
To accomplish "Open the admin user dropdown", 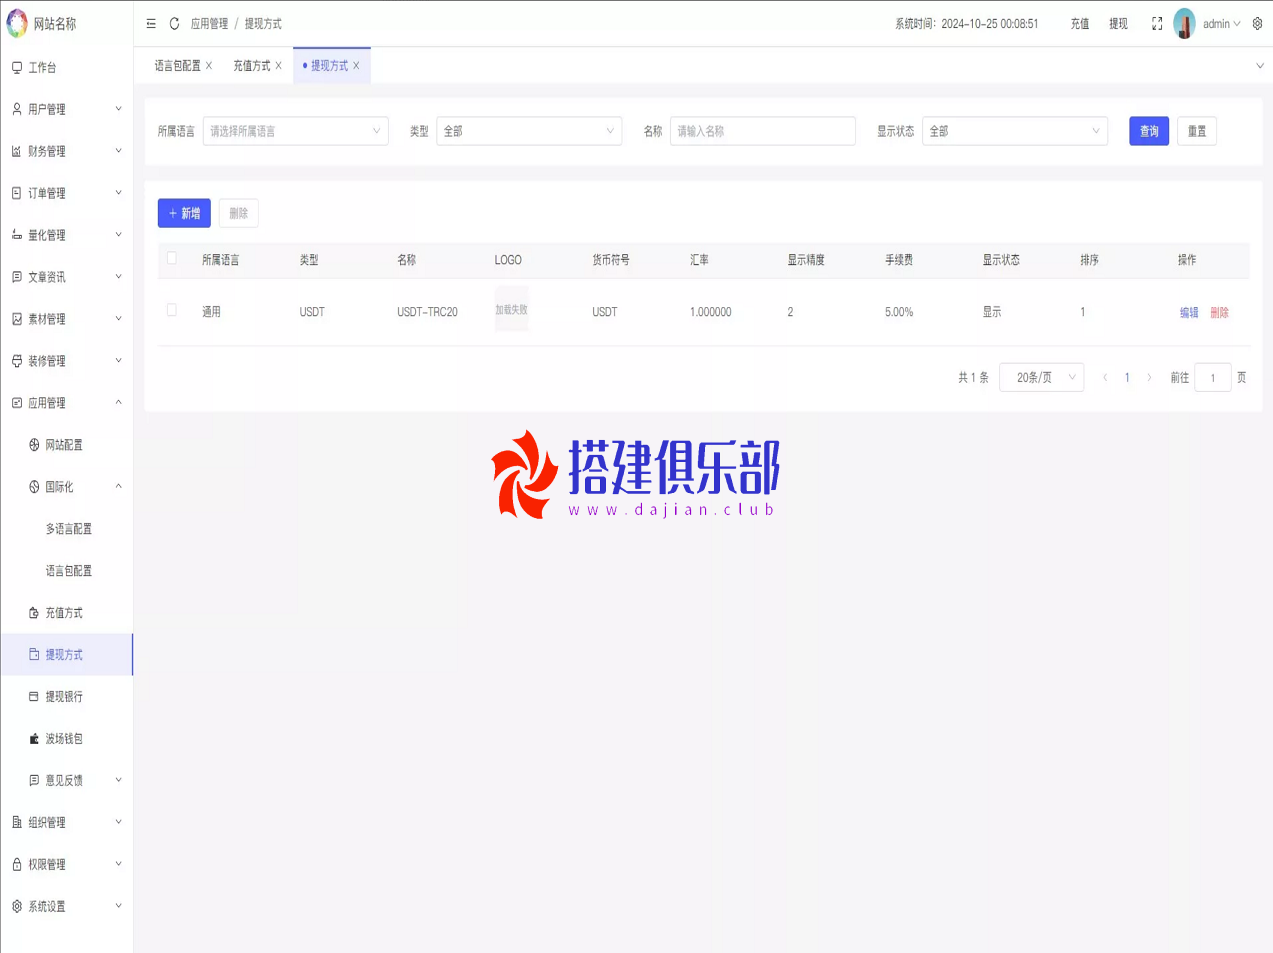I will coord(1221,24).
